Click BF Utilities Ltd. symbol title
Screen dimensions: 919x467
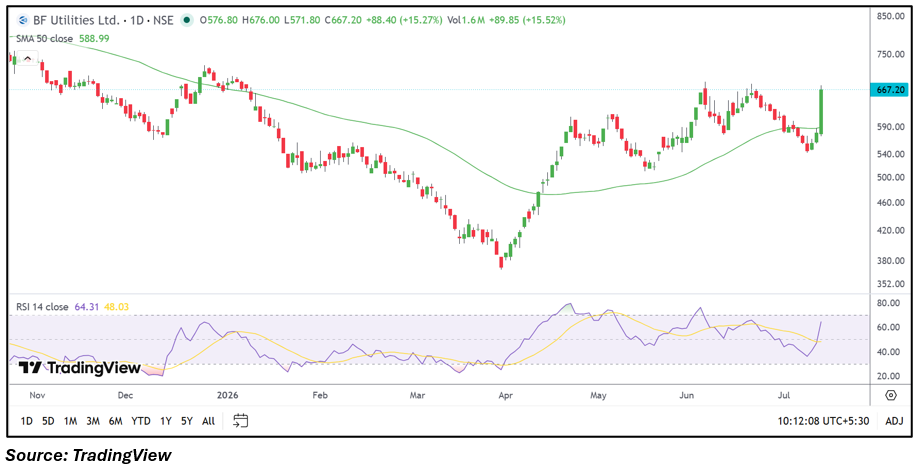[x=76, y=21]
